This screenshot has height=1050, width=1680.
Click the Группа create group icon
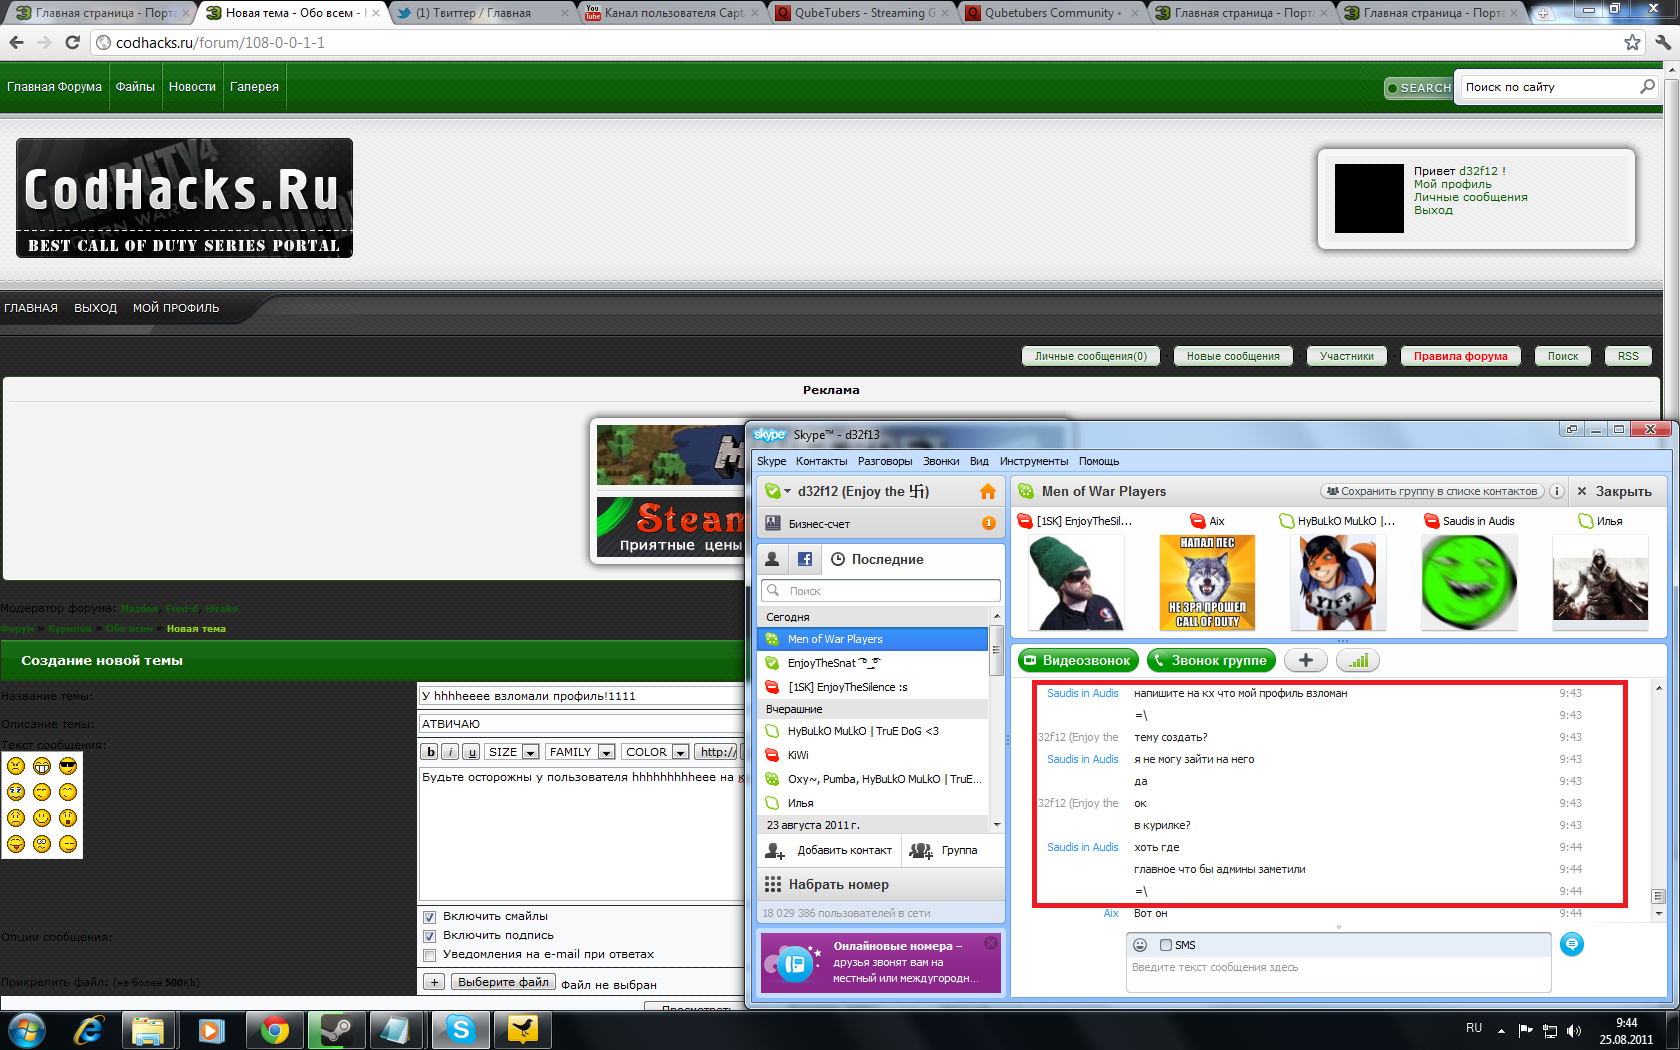[x=920, y=851]
